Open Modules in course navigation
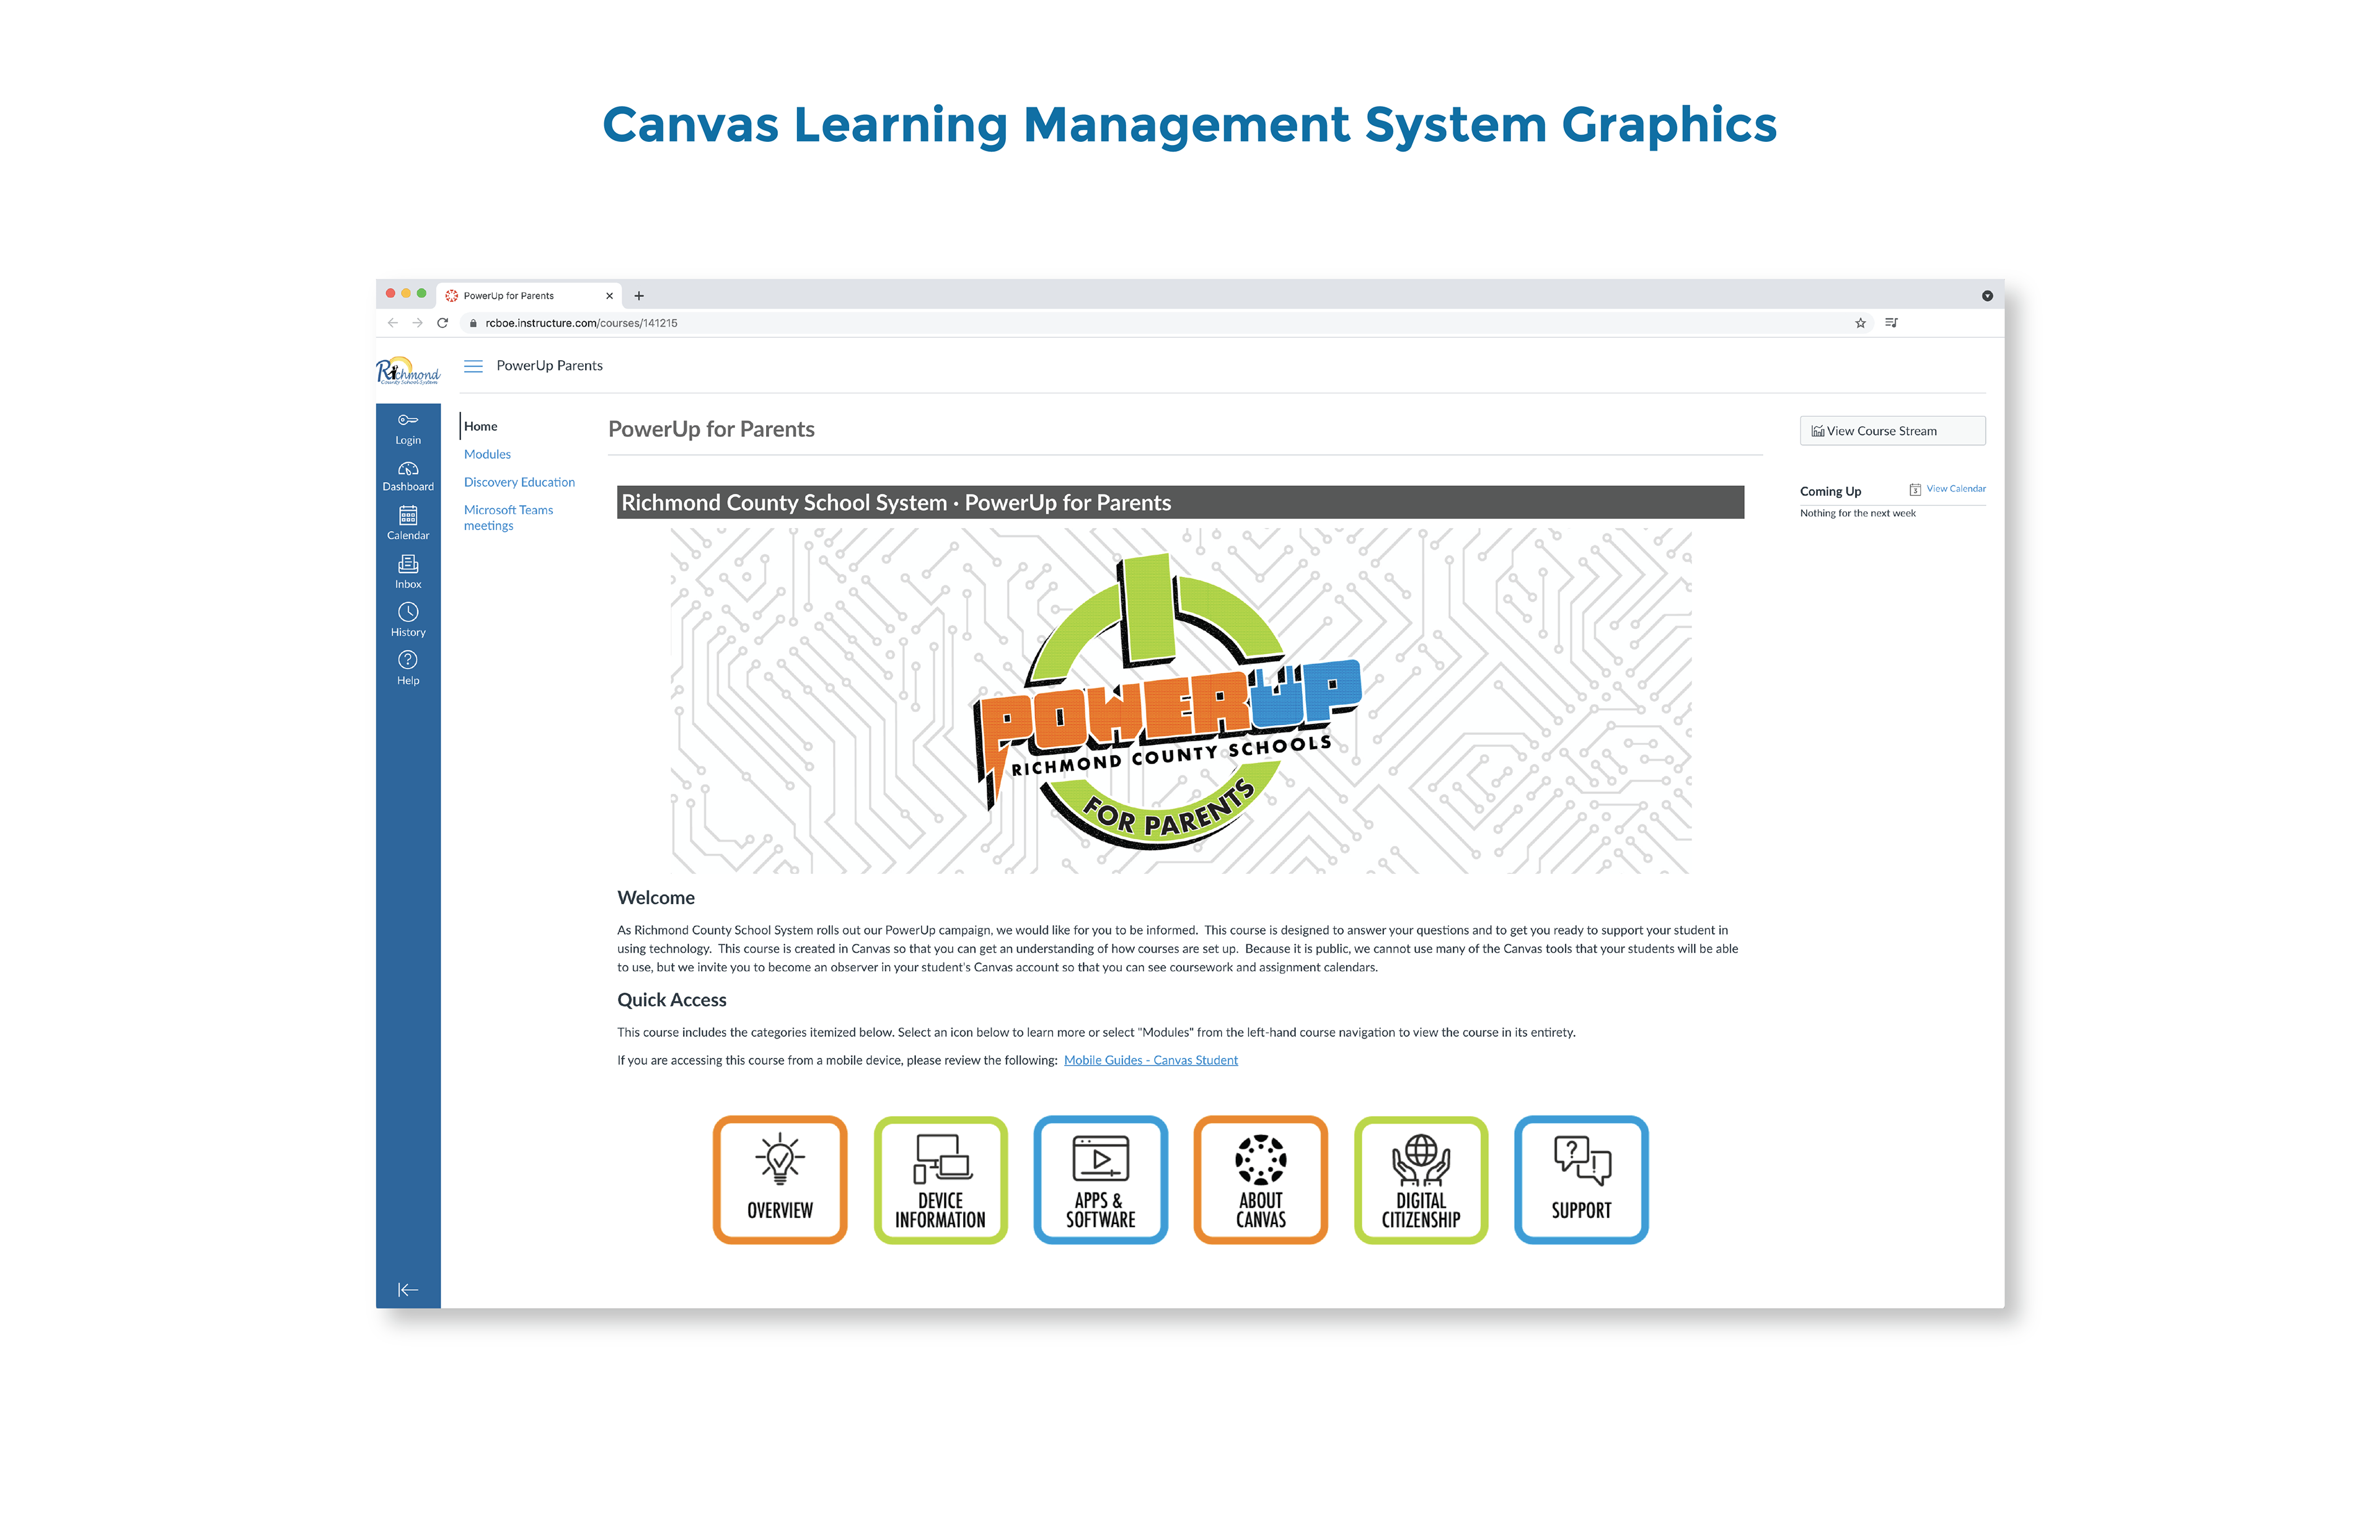Viewport: 2380px width, 1540px height. tap(487, 454)
